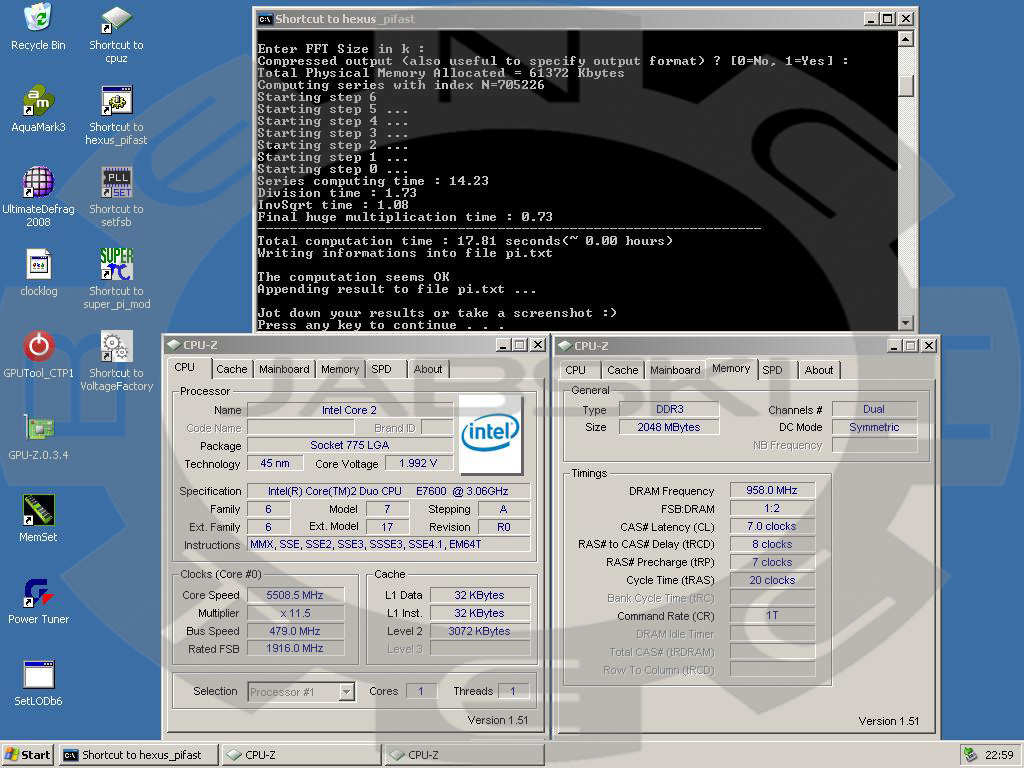Open the Windows Start menu
Screen dimensions: 1024x768
pyautogui.click(x=27, y=754)
